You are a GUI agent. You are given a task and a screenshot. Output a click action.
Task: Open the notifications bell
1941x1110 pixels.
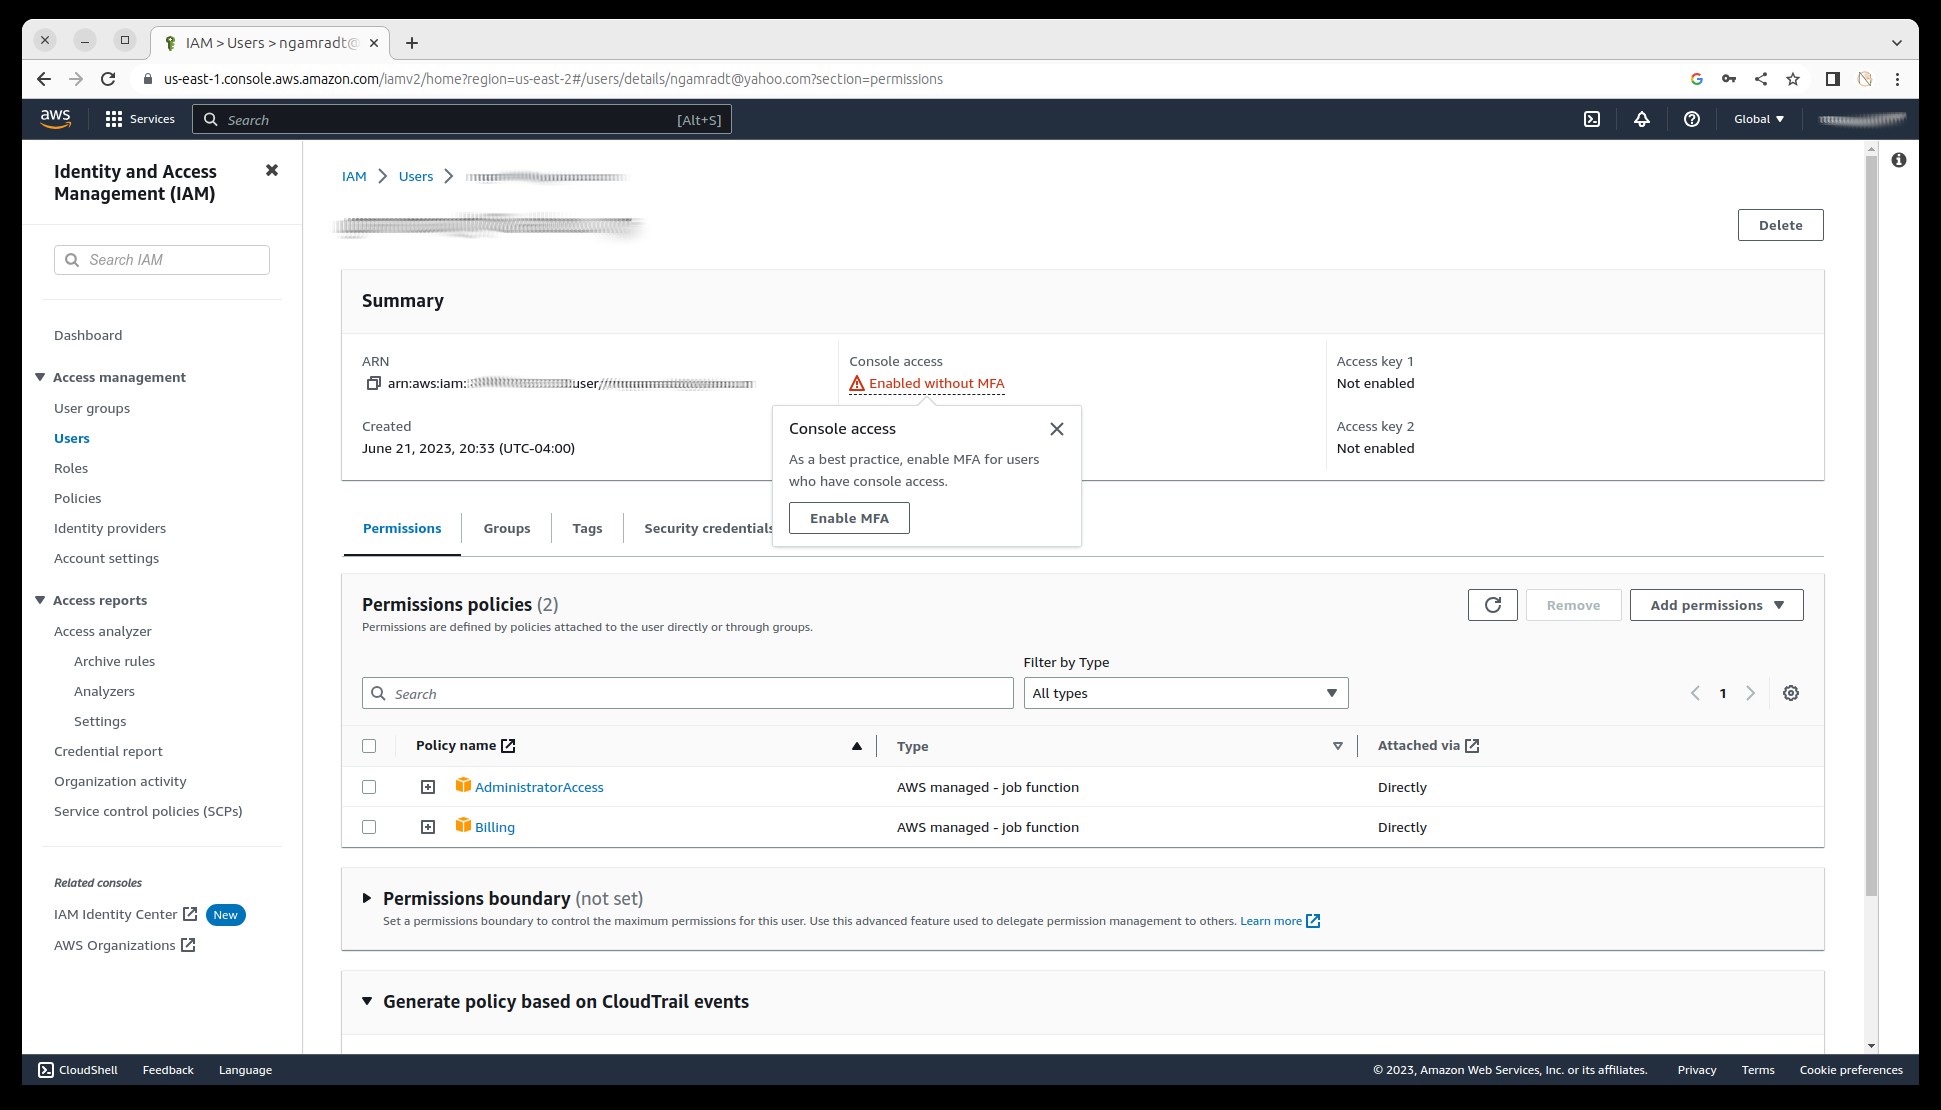tap(1642, 119)
